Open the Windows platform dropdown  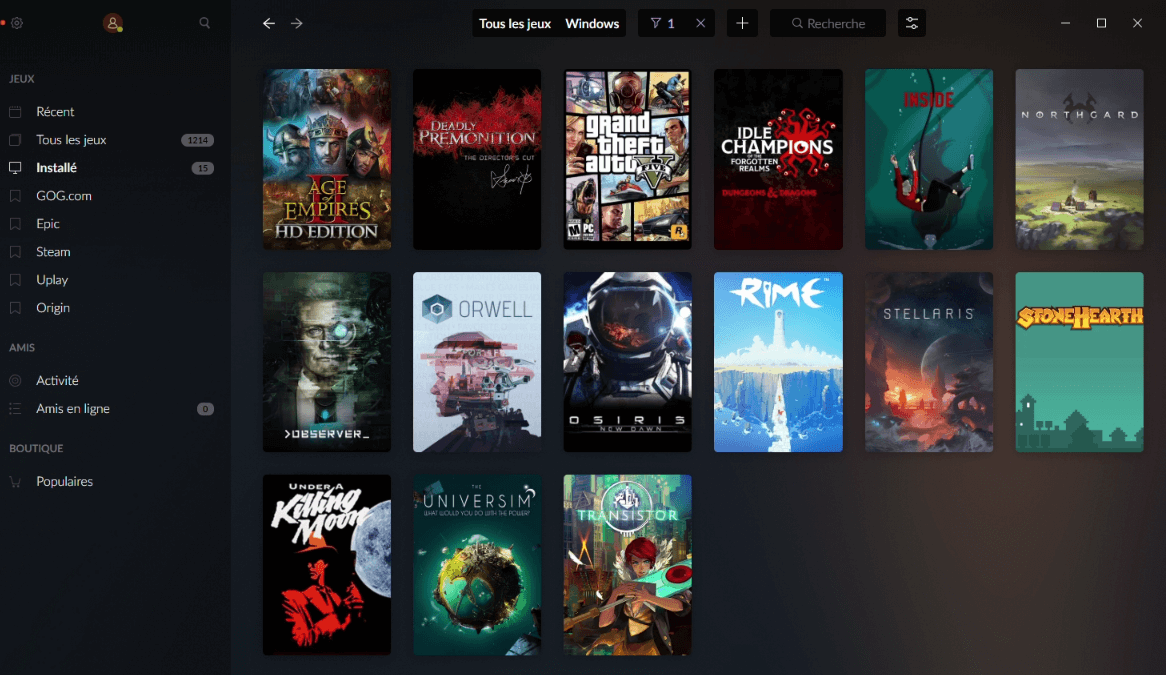[x=592, y=23]
